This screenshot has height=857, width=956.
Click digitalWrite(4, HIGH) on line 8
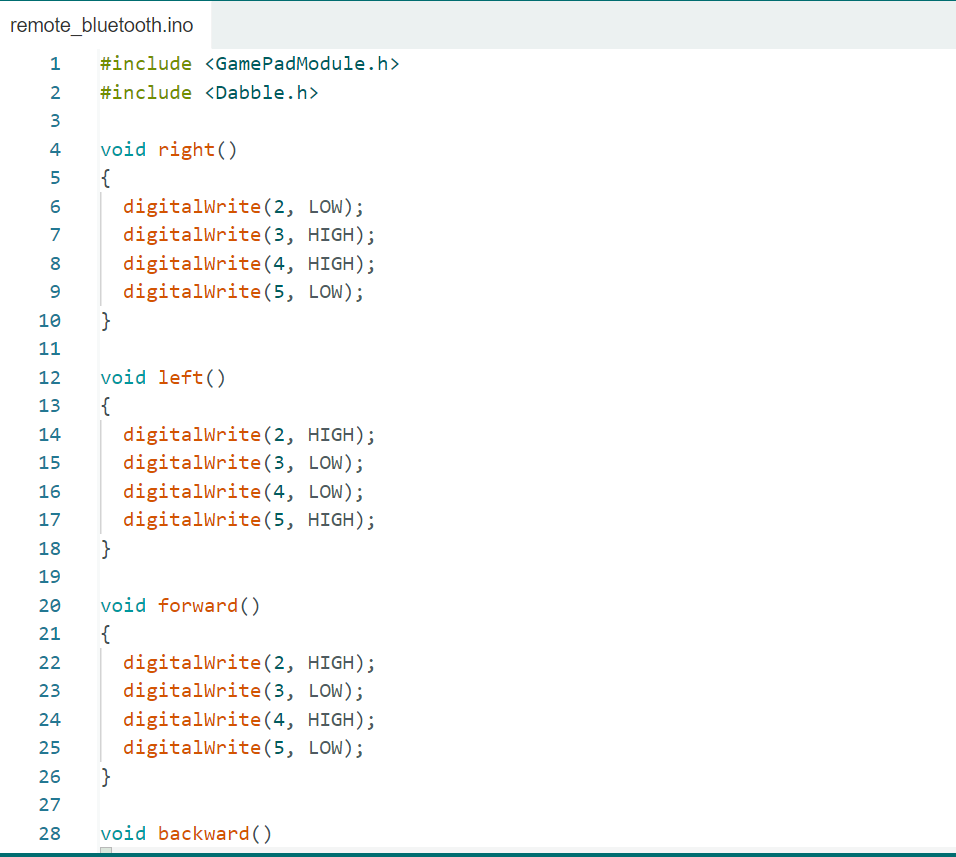click(249, 263)
